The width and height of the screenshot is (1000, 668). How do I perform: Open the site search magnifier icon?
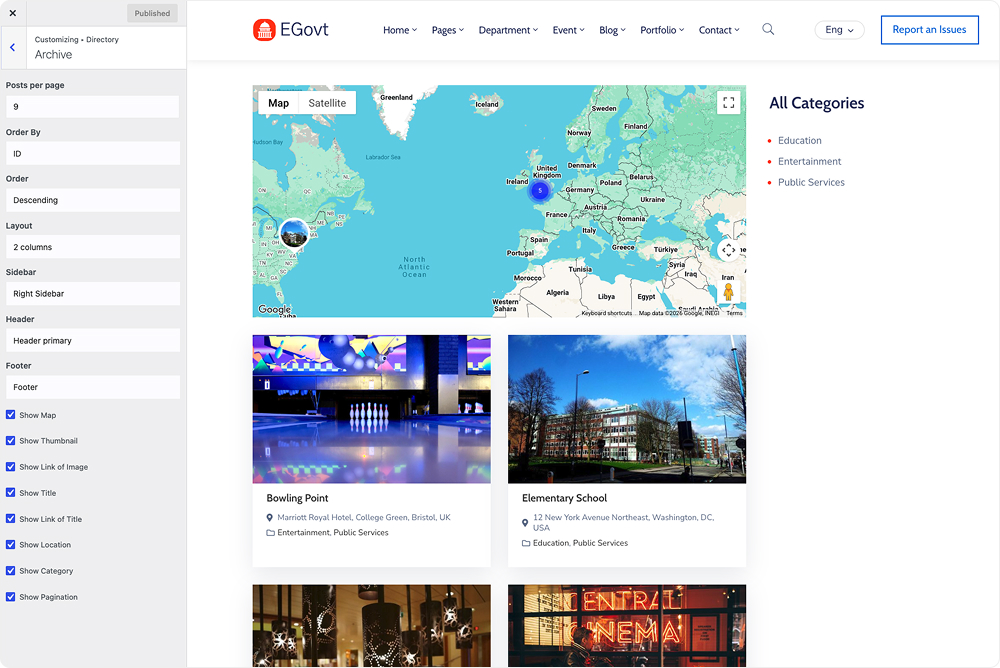coord(768,29)
